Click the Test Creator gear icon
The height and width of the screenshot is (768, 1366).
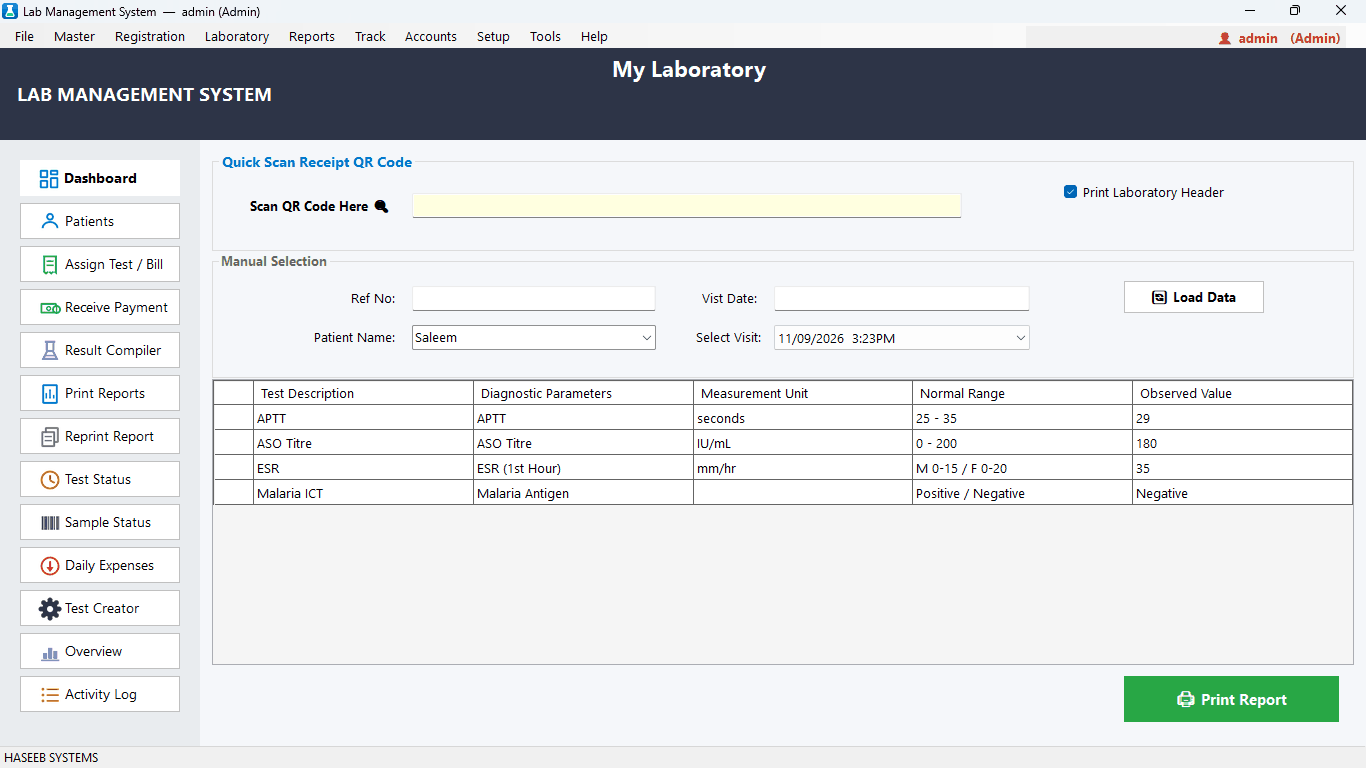pyautogui.click(x=50, y=608)
